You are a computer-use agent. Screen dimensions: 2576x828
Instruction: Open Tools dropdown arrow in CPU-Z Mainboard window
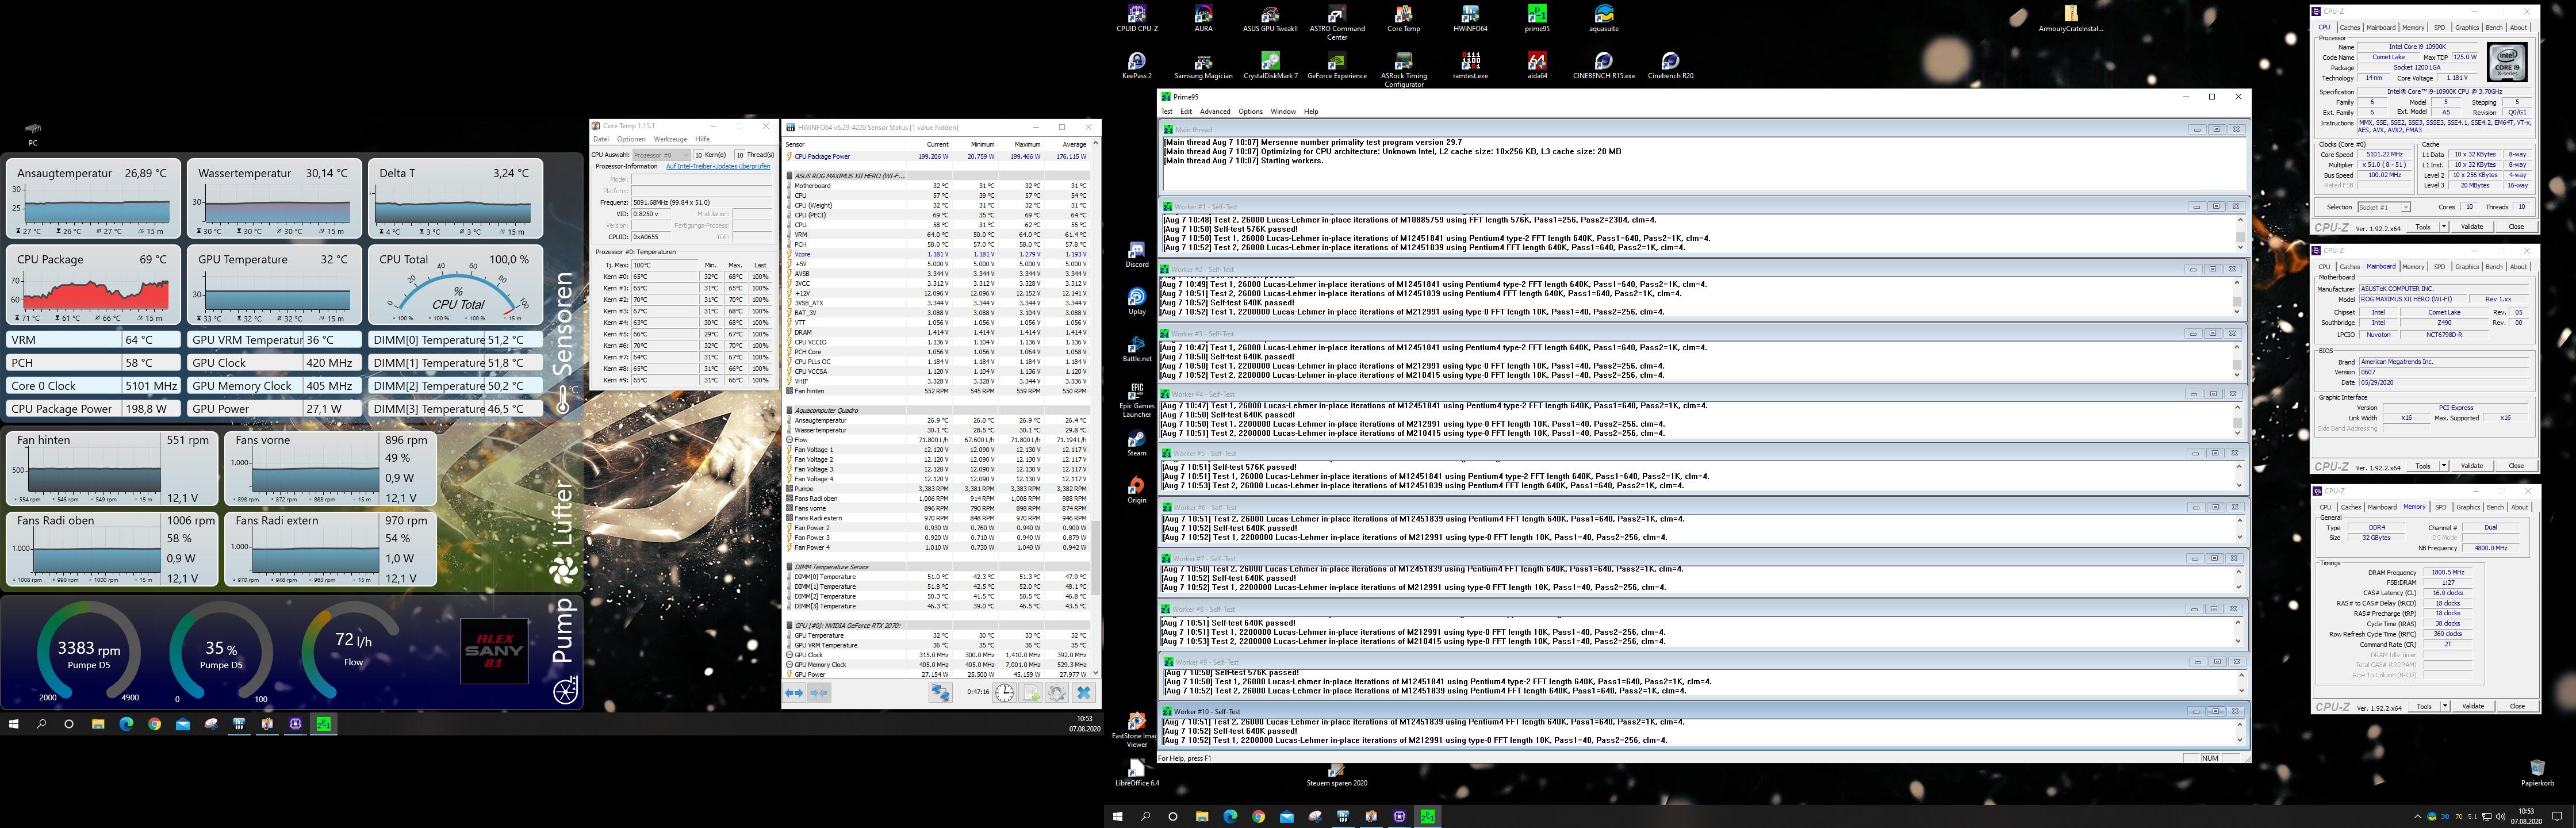pos(2445,466)
